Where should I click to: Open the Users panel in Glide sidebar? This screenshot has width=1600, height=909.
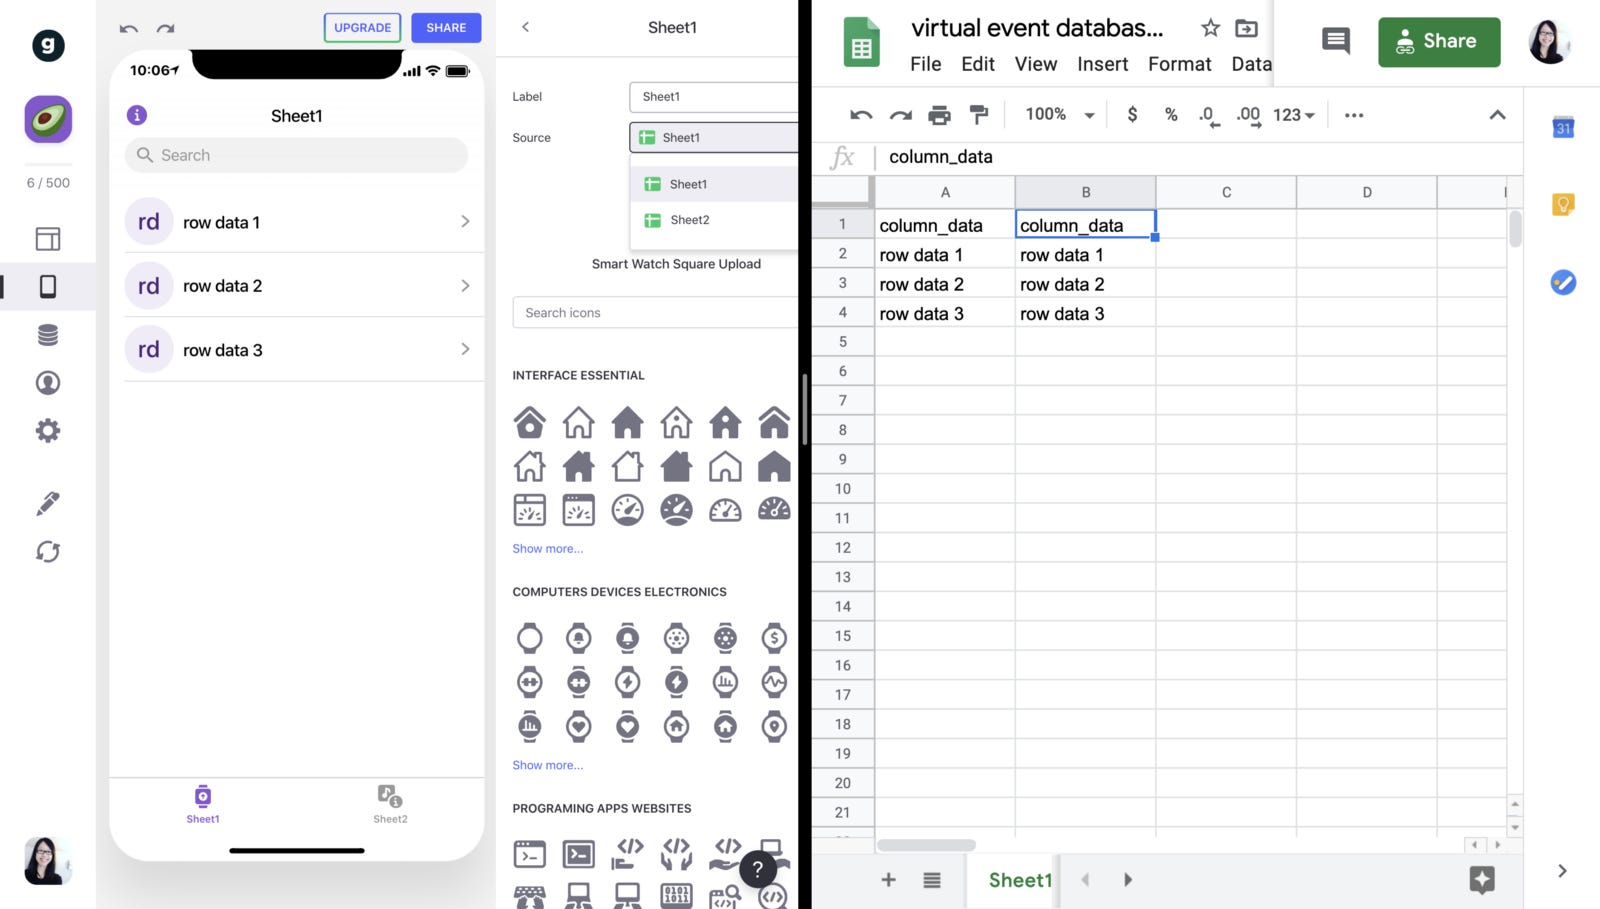[47, 382]
